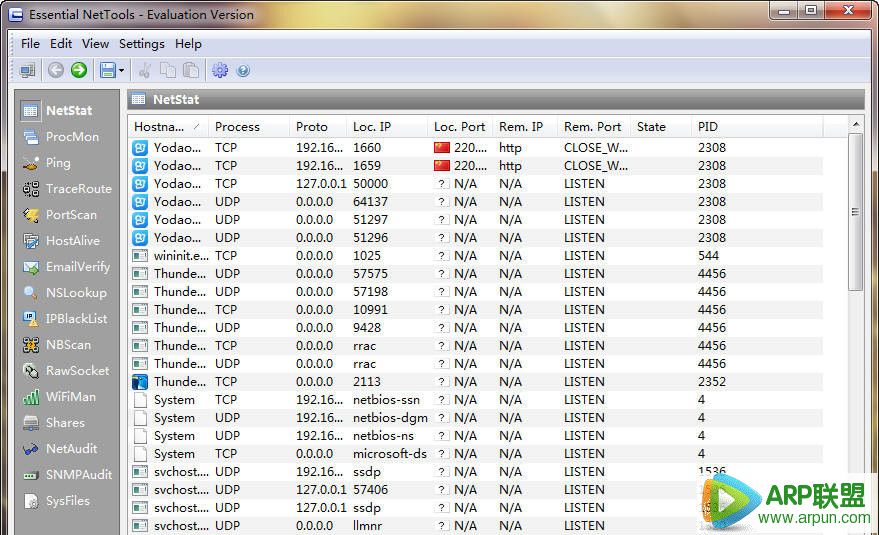Sort table by PID column header
This screenshot has height=535, width=879.
[x=708, y=127]
